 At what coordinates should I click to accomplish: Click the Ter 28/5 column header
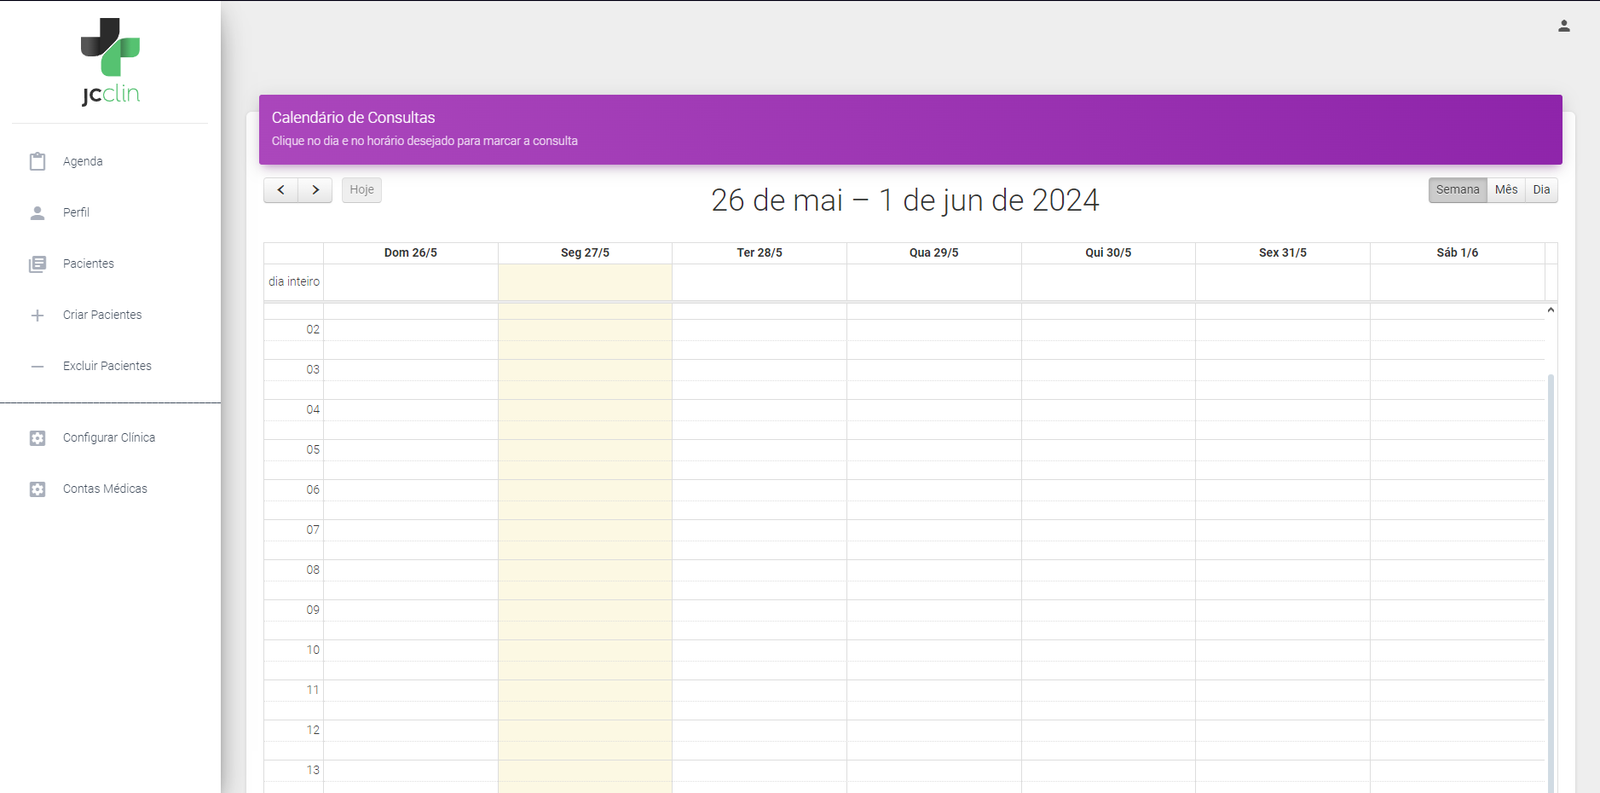coord(760,253)
